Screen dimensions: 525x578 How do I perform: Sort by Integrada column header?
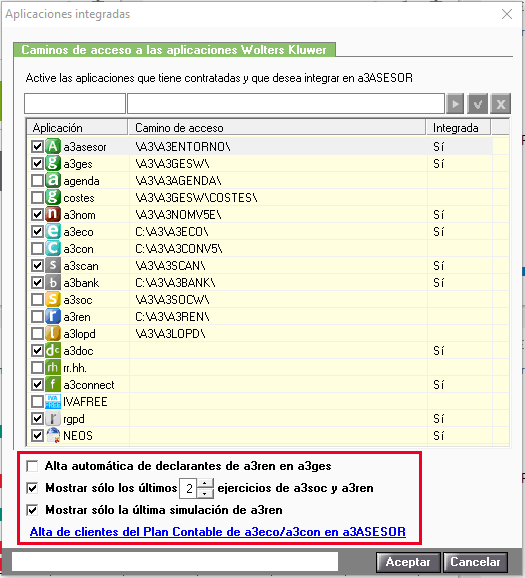point(458,128)
